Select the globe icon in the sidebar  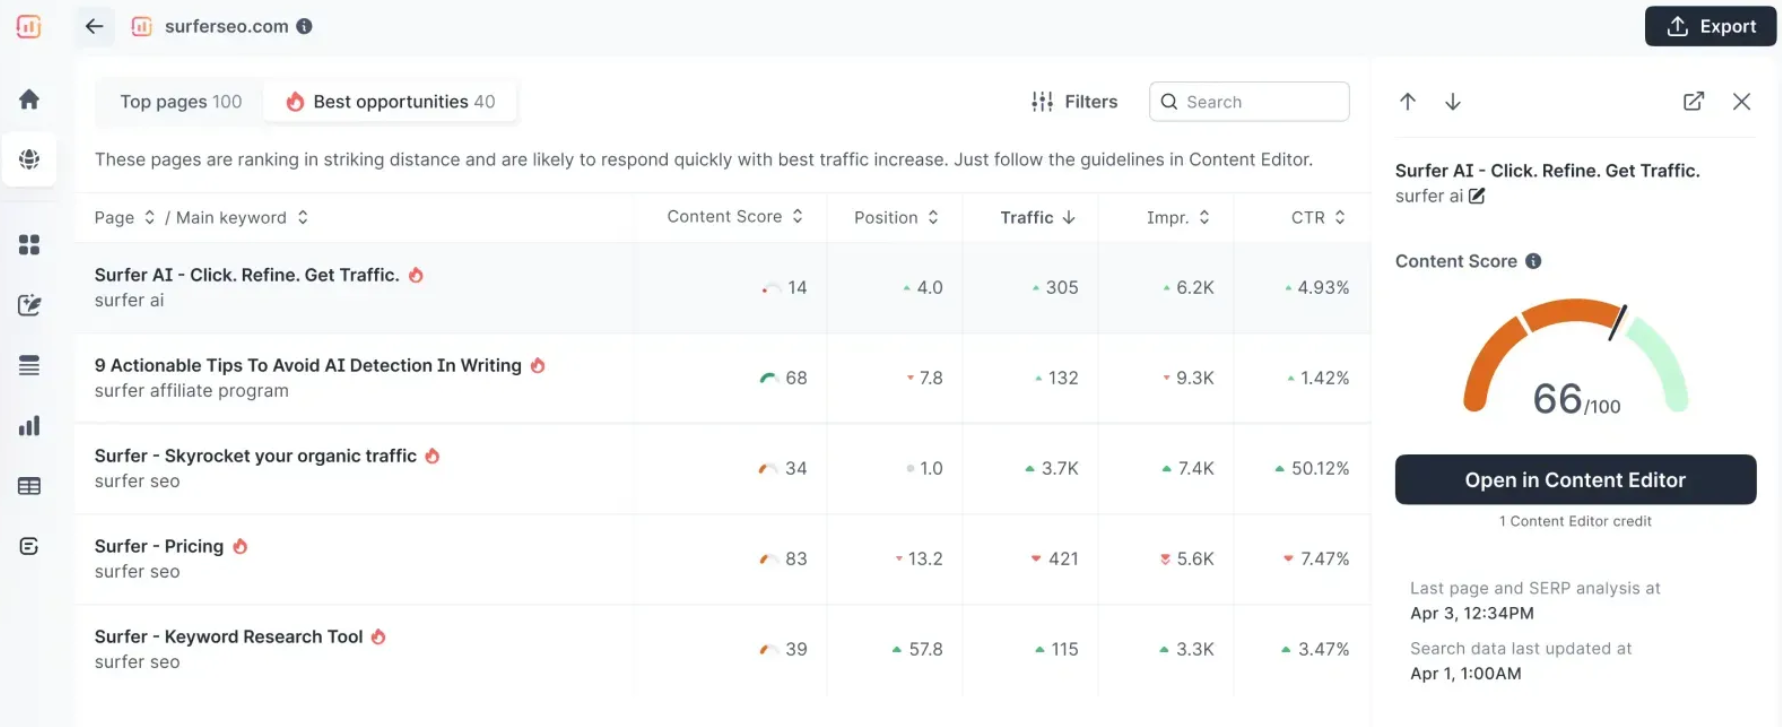click(29, 159)
